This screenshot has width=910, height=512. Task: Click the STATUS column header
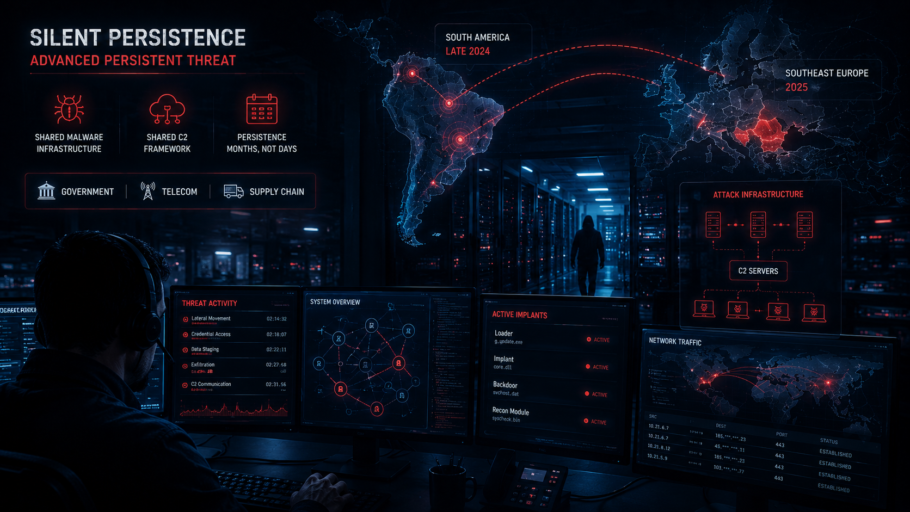pos(829,441)
